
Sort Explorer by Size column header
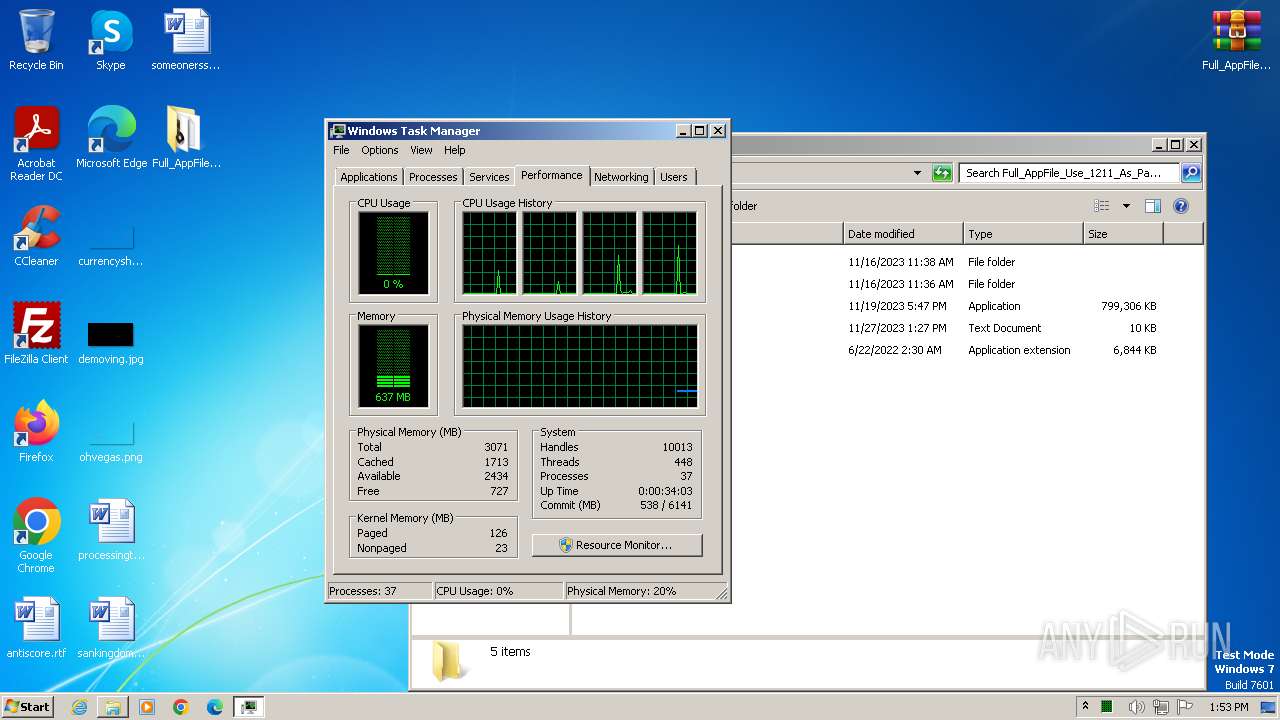(x=1123, y=234)
